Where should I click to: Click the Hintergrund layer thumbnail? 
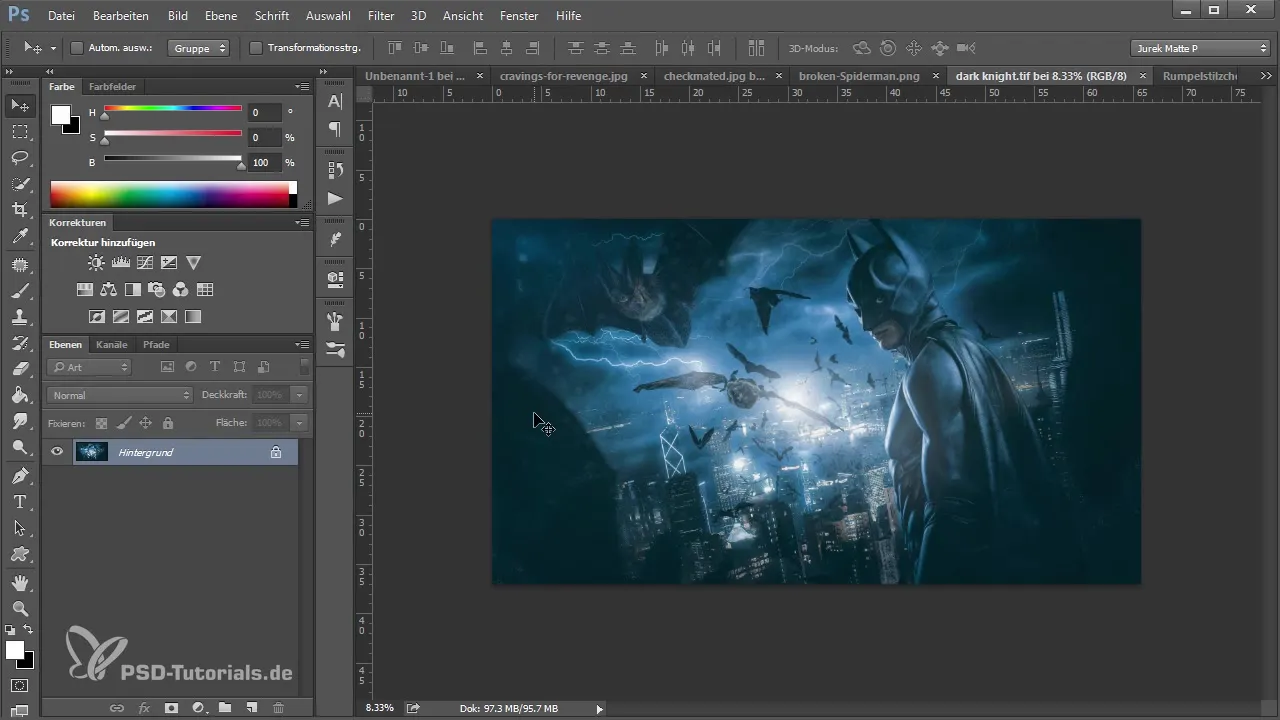[91, 452]
